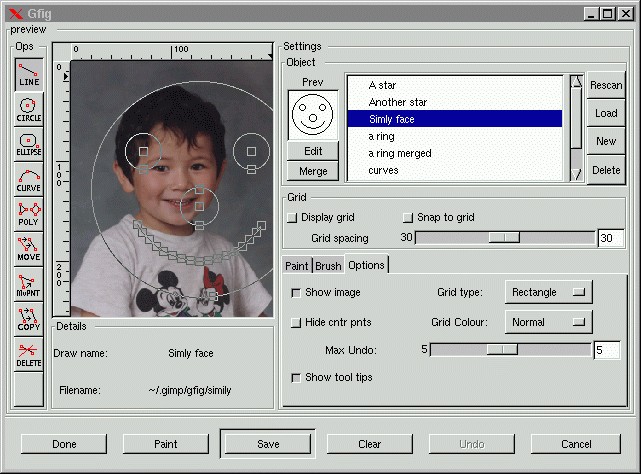Switch to the Paint tab

tap(297, 266)
